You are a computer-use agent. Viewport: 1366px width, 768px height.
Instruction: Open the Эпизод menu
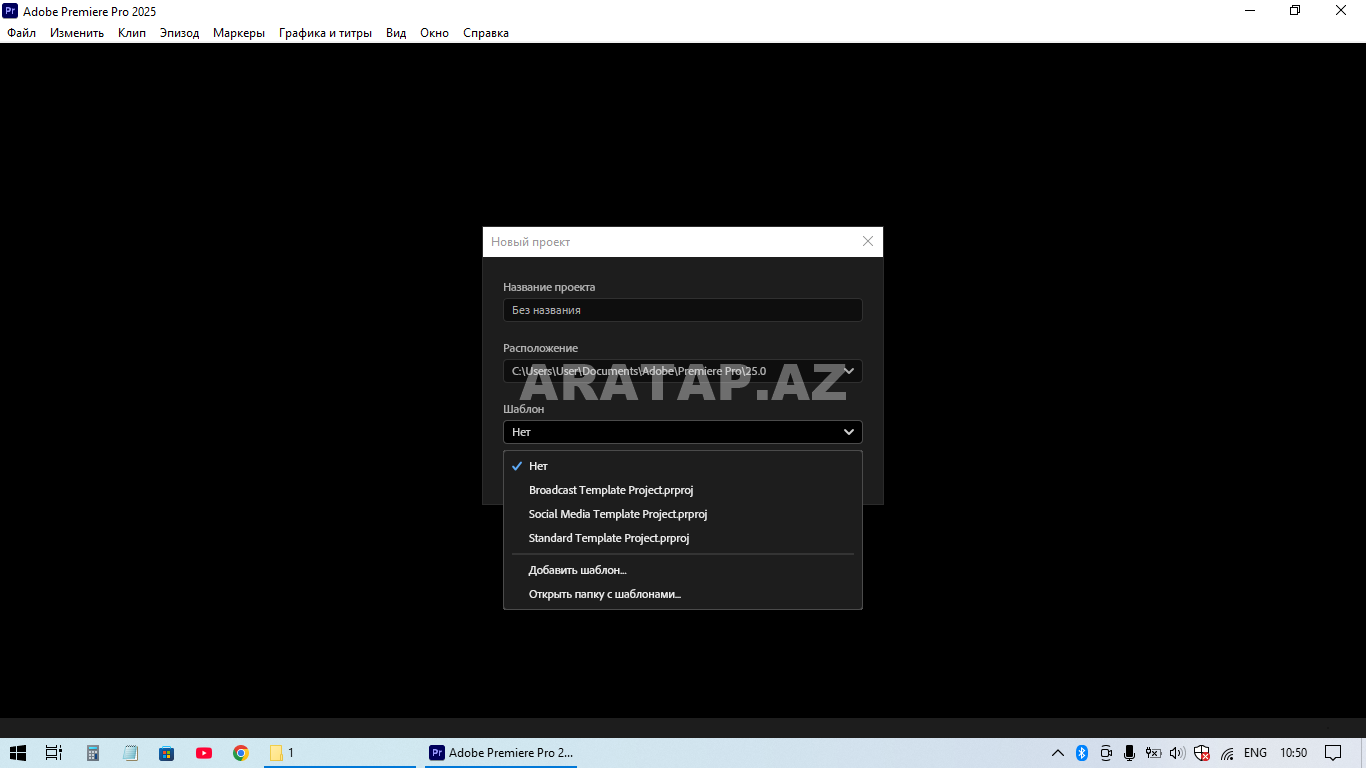180,33
